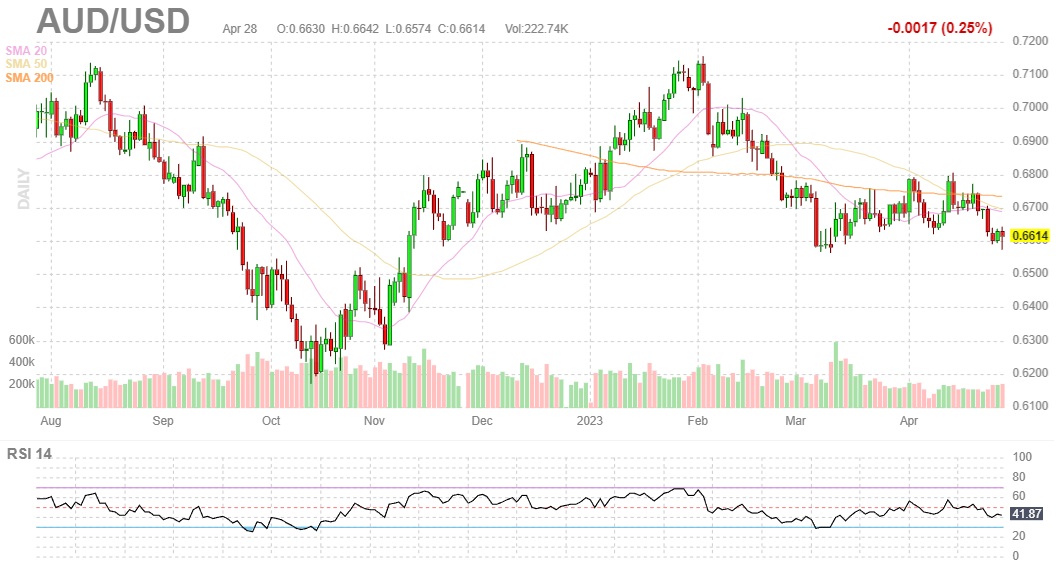Select the SMA 20 legend label
The width and height of the screenshot is (1056, 565).
26,51
